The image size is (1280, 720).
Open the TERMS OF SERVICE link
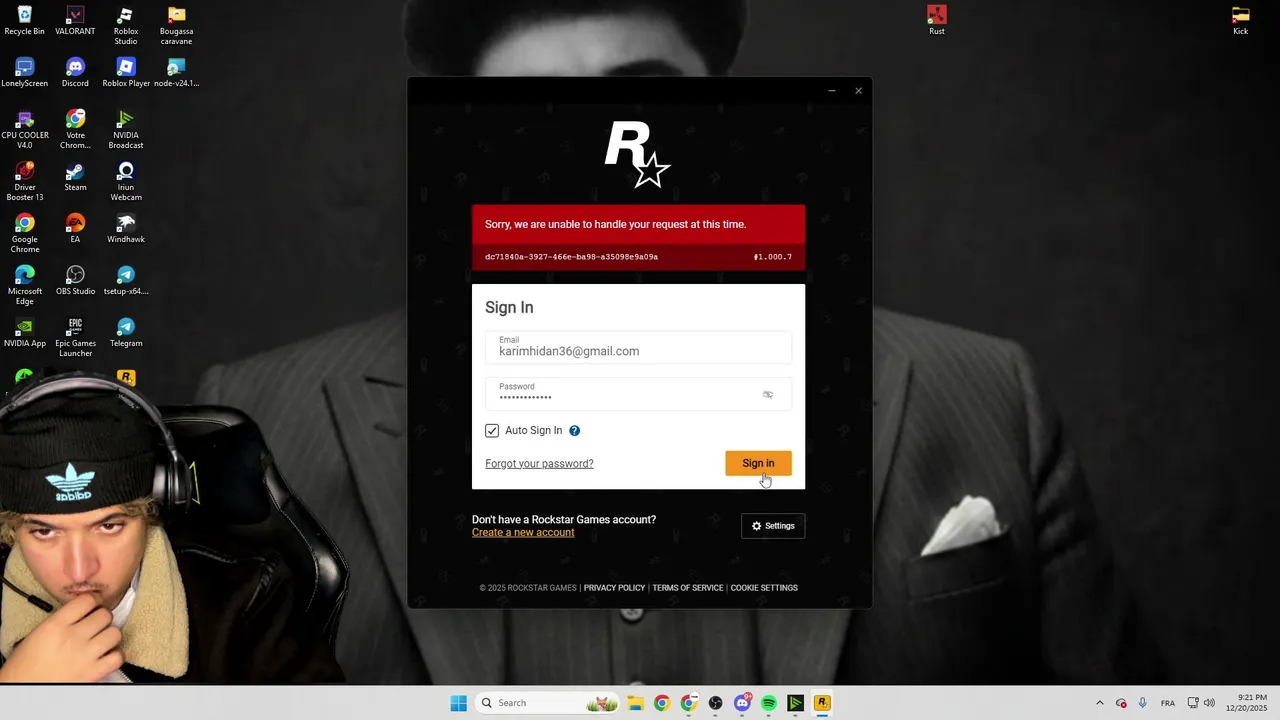[688, 588]
